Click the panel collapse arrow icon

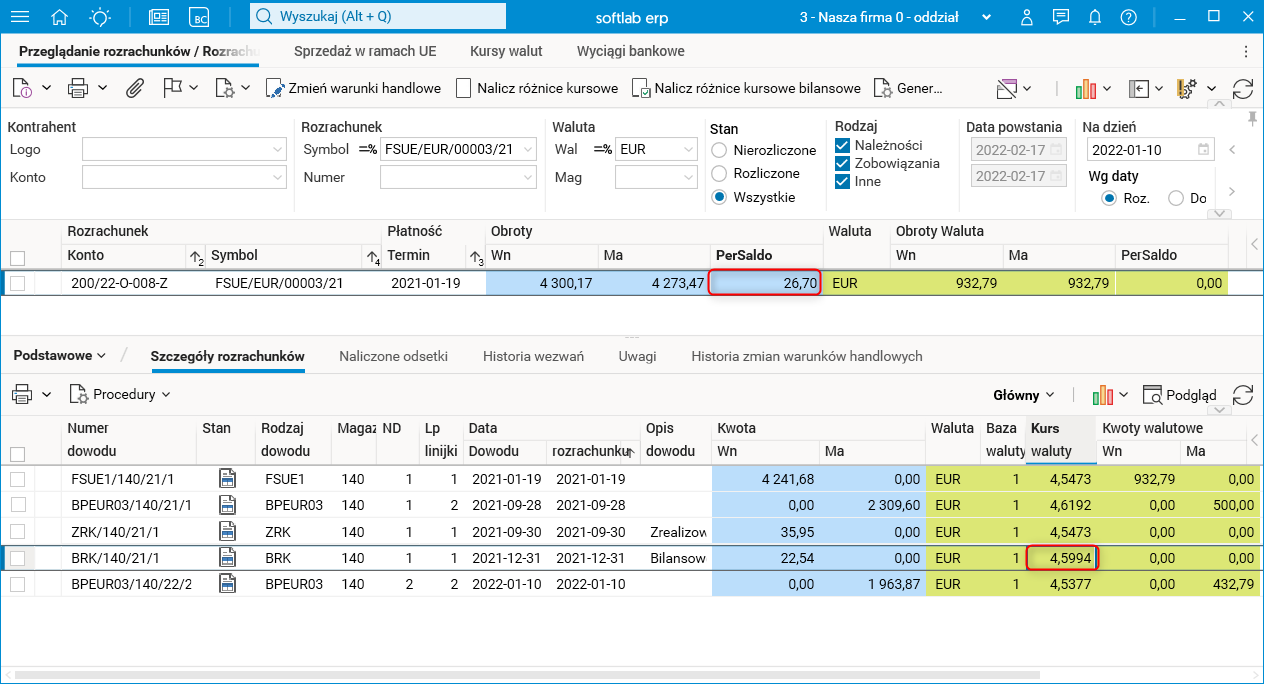pos(1138,88)
